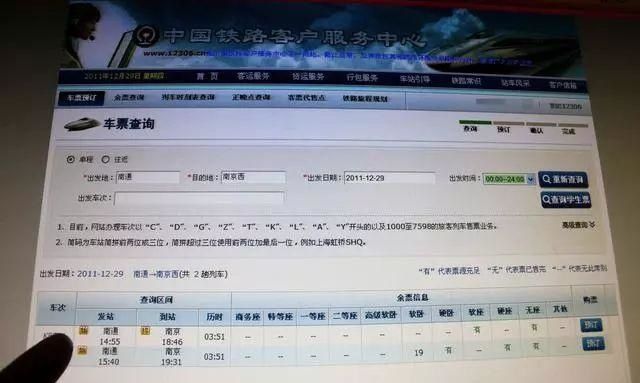Screen dimensions: 640x383
Task: Click the 历时 column header
Action: pos(214,317)
